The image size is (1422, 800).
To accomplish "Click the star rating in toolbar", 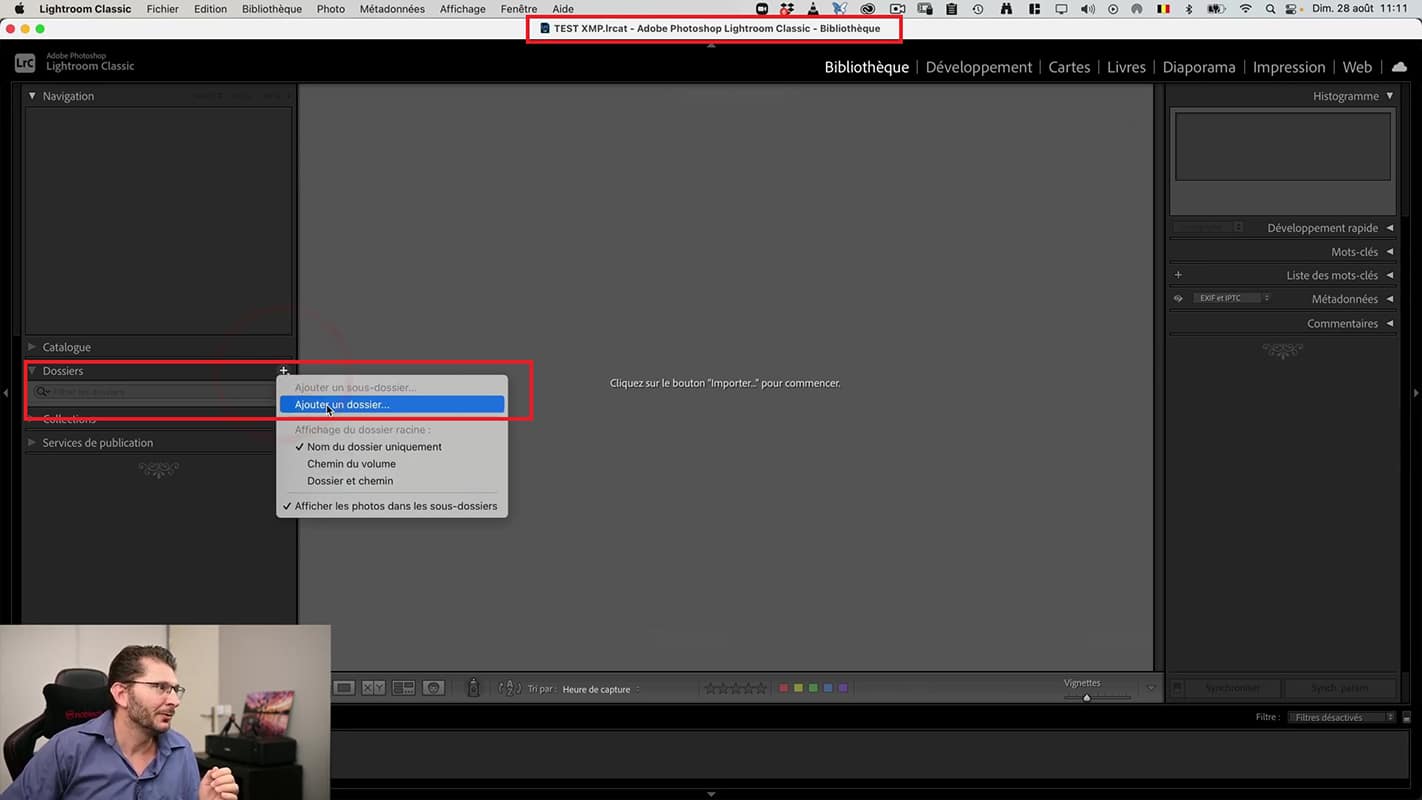I will (x=735, y=688).
